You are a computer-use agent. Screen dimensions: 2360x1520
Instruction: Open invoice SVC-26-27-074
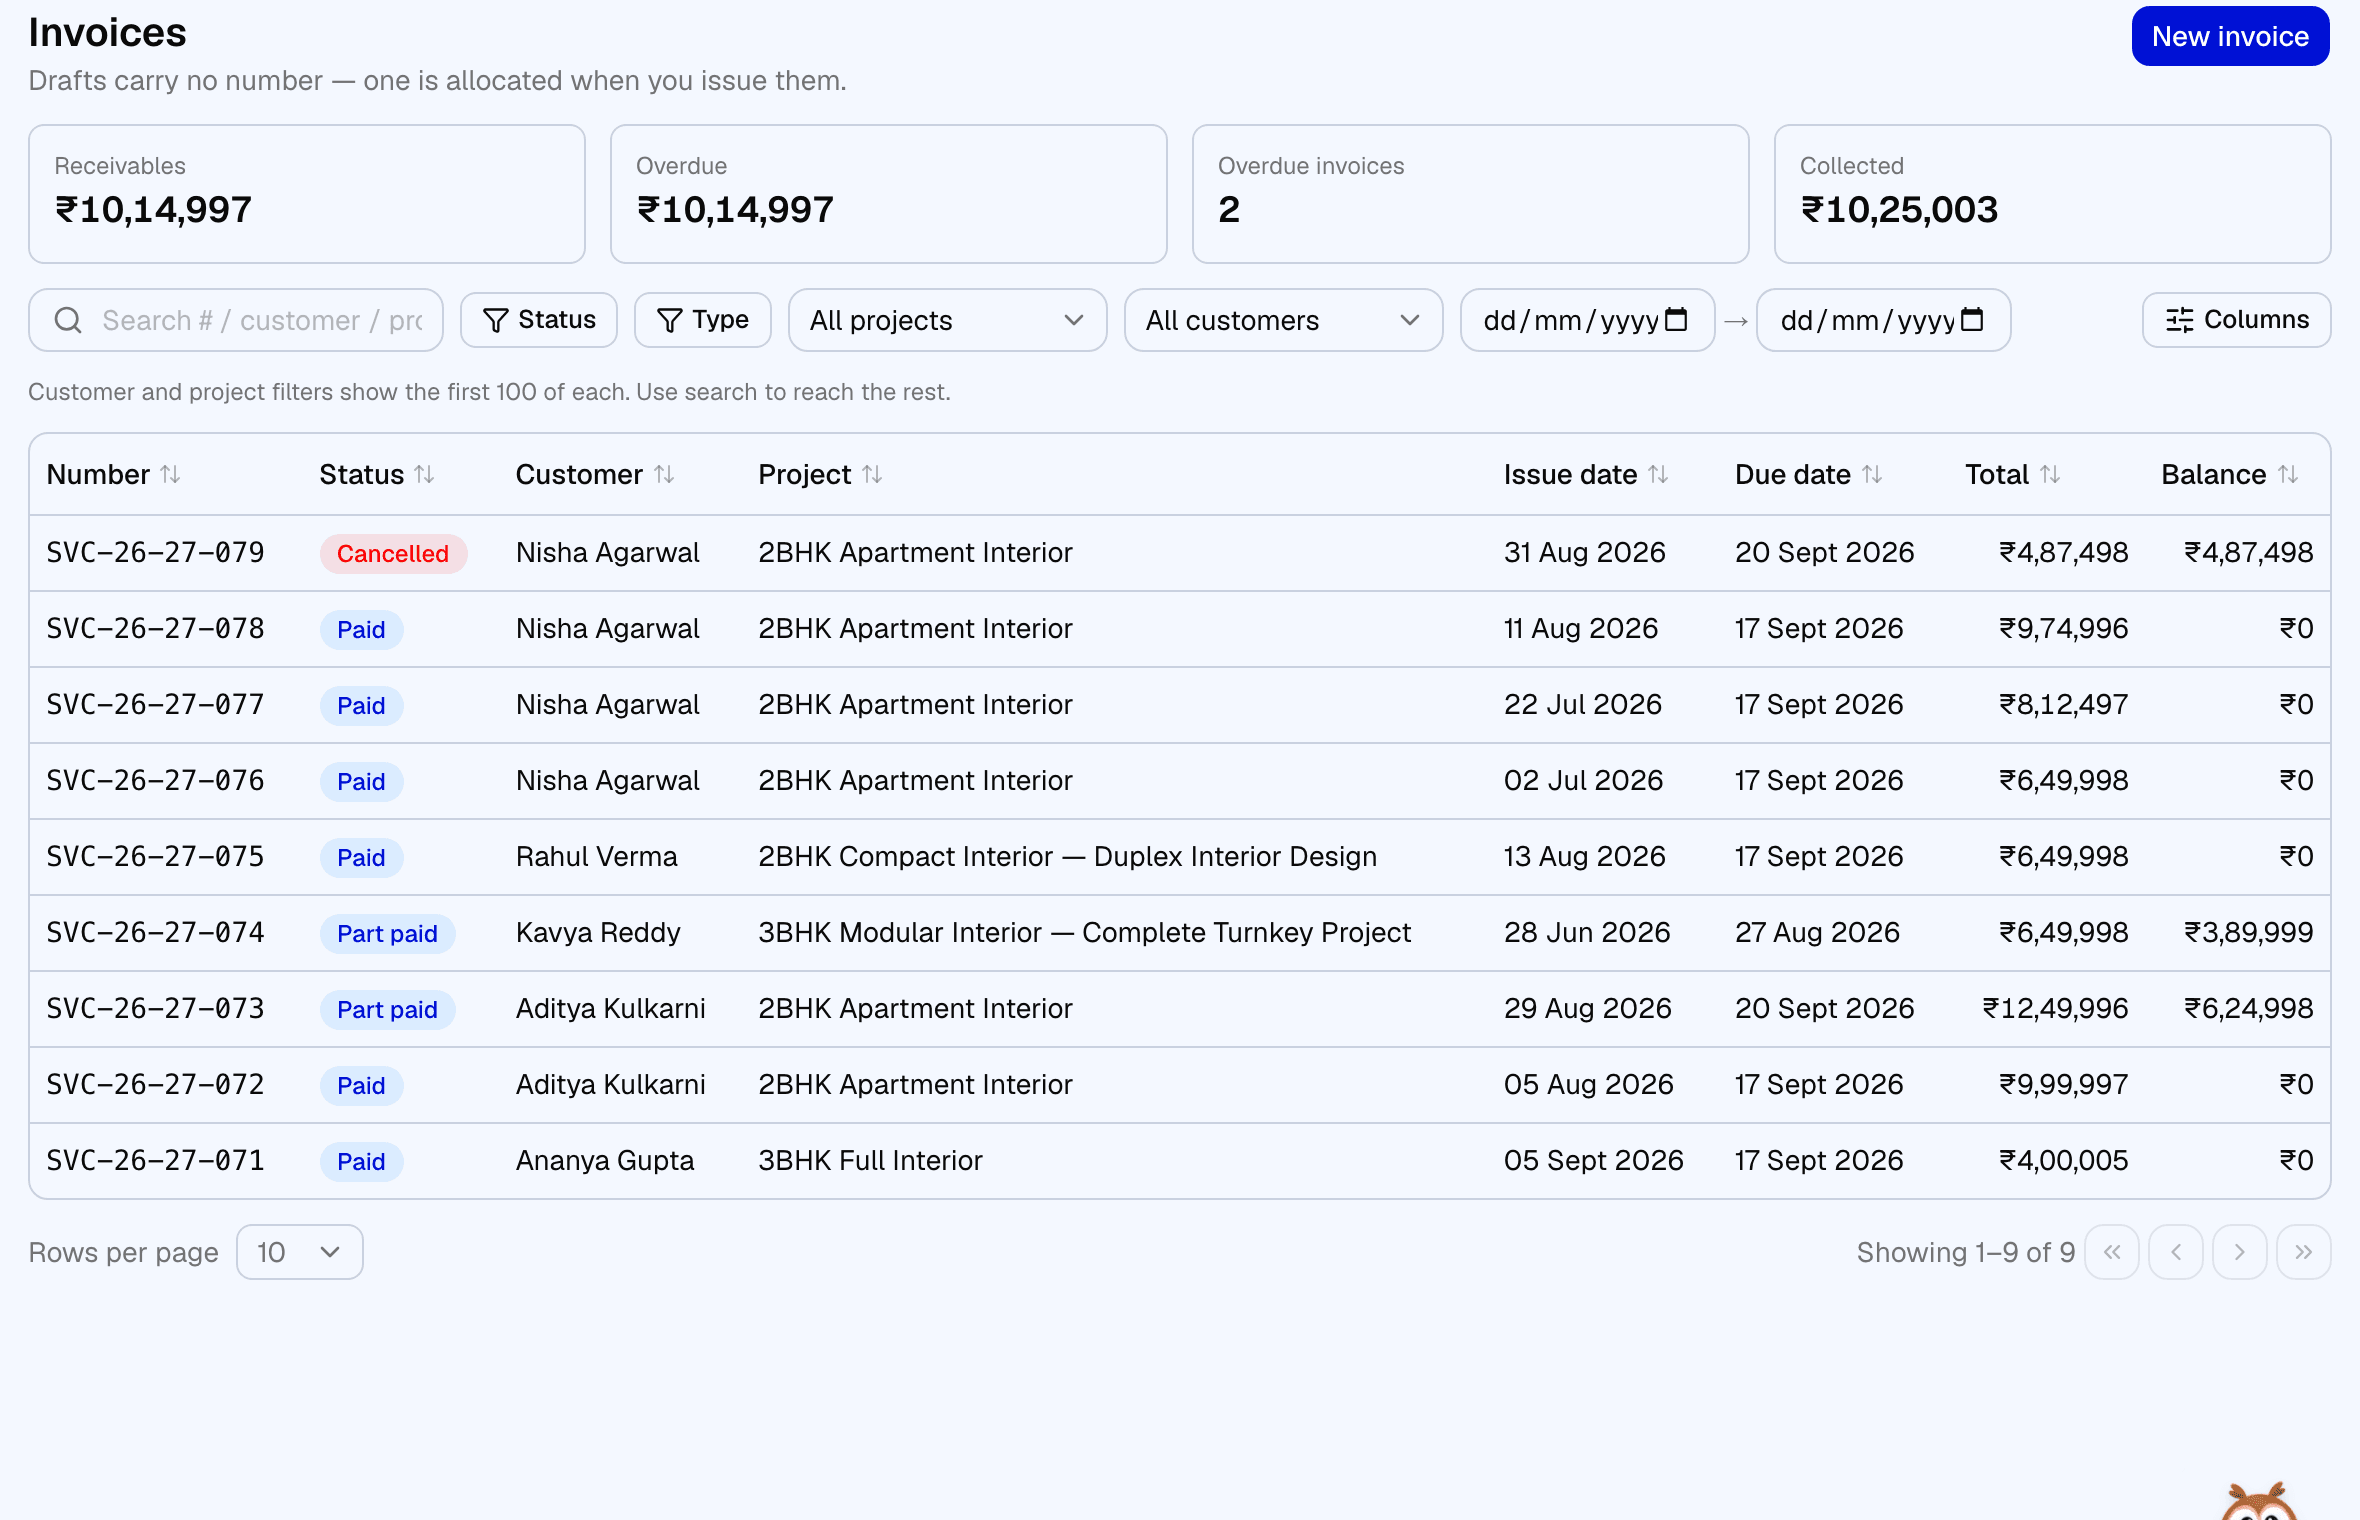(155, 932)
